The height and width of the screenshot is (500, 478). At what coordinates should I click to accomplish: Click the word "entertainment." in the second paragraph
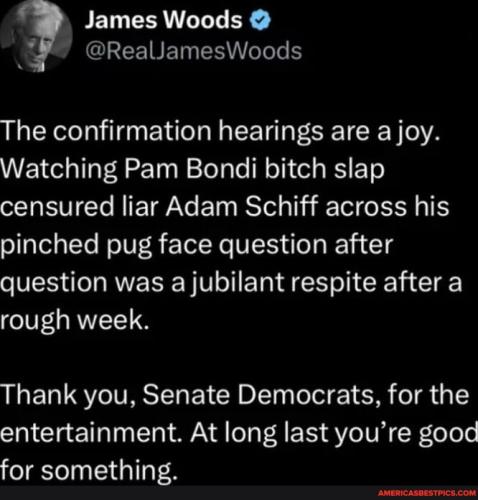click(93, 432)
